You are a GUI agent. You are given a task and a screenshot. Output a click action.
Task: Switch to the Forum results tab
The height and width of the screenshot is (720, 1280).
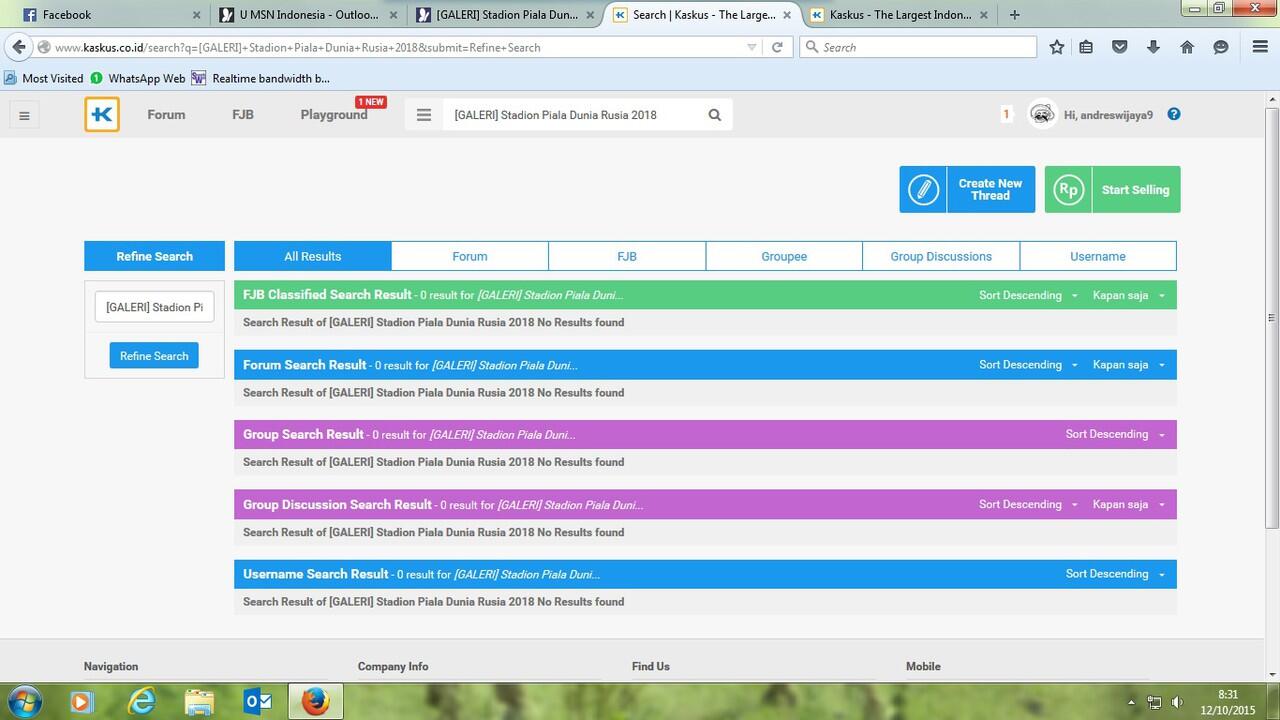[x=470, y=256]
